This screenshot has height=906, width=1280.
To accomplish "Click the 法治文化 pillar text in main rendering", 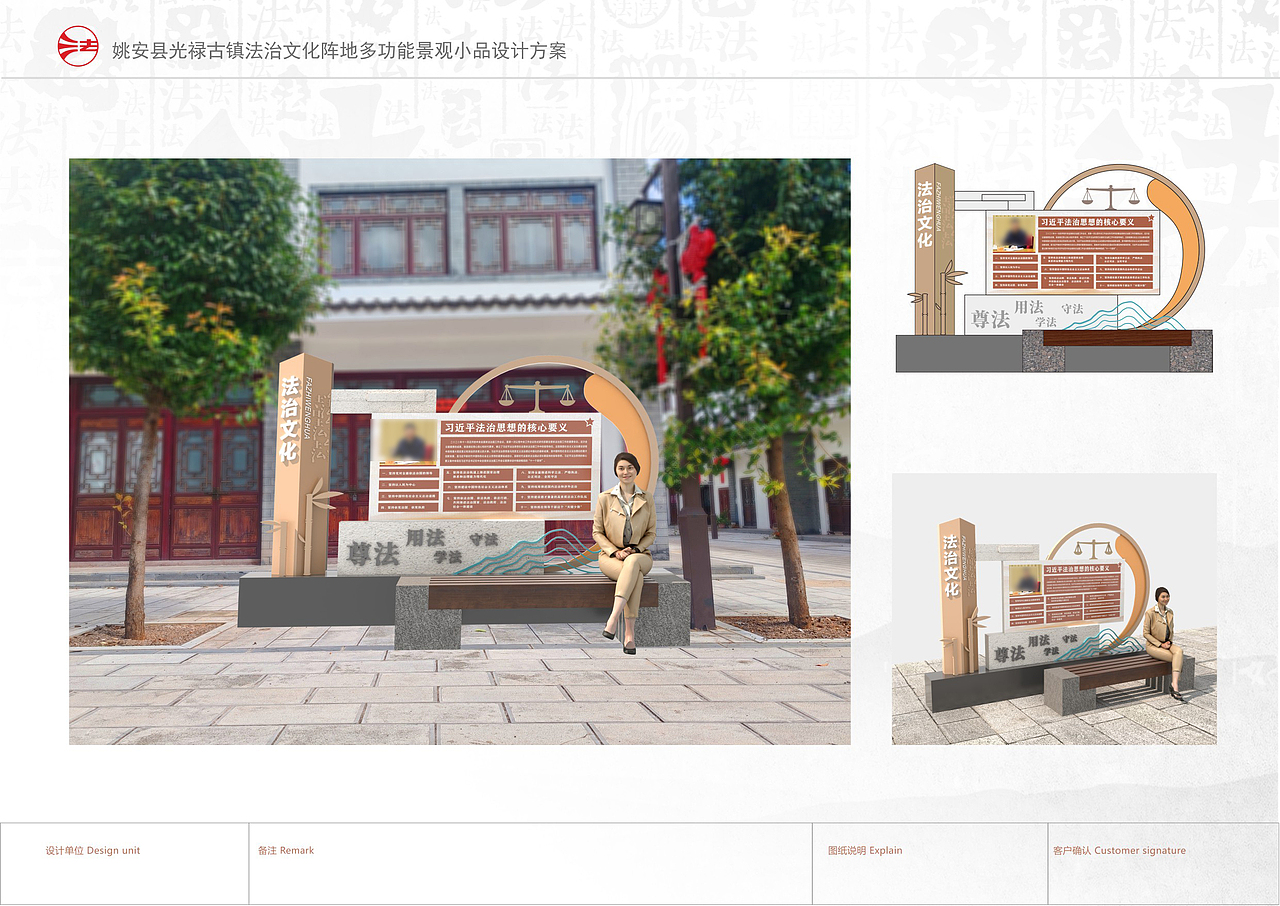I will [x=290, y=419].
